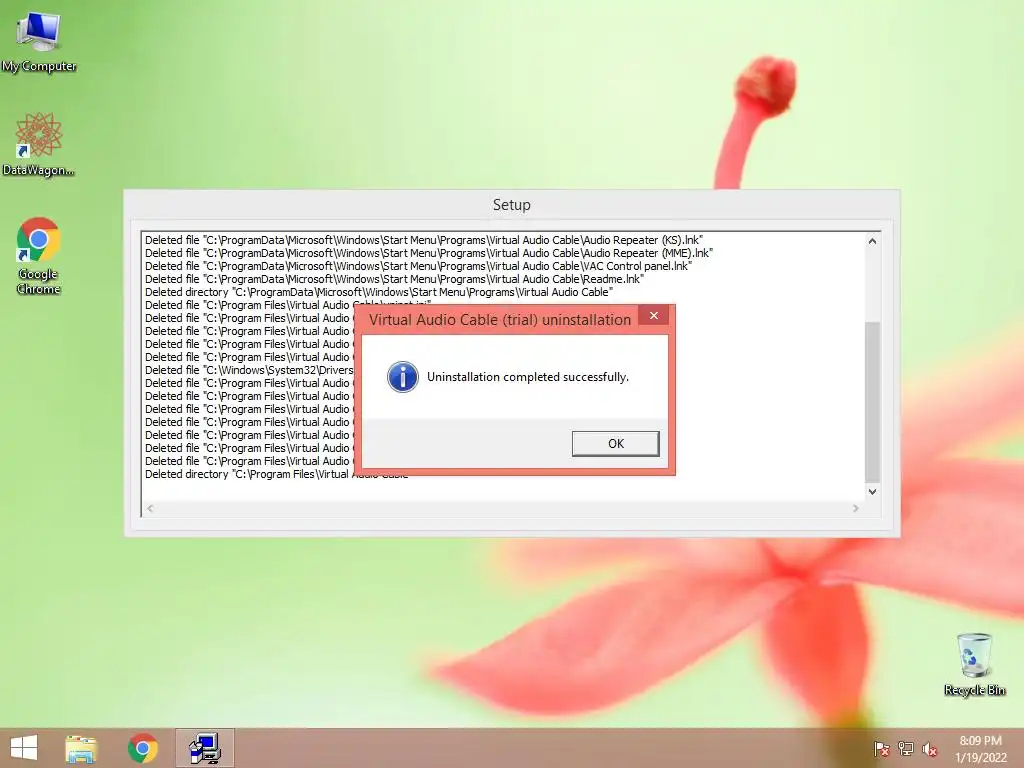Open the Recycle Bin icon
The width and height of the screenshot is (1024, 768).
pyautogui.click(x=974, y=665)
